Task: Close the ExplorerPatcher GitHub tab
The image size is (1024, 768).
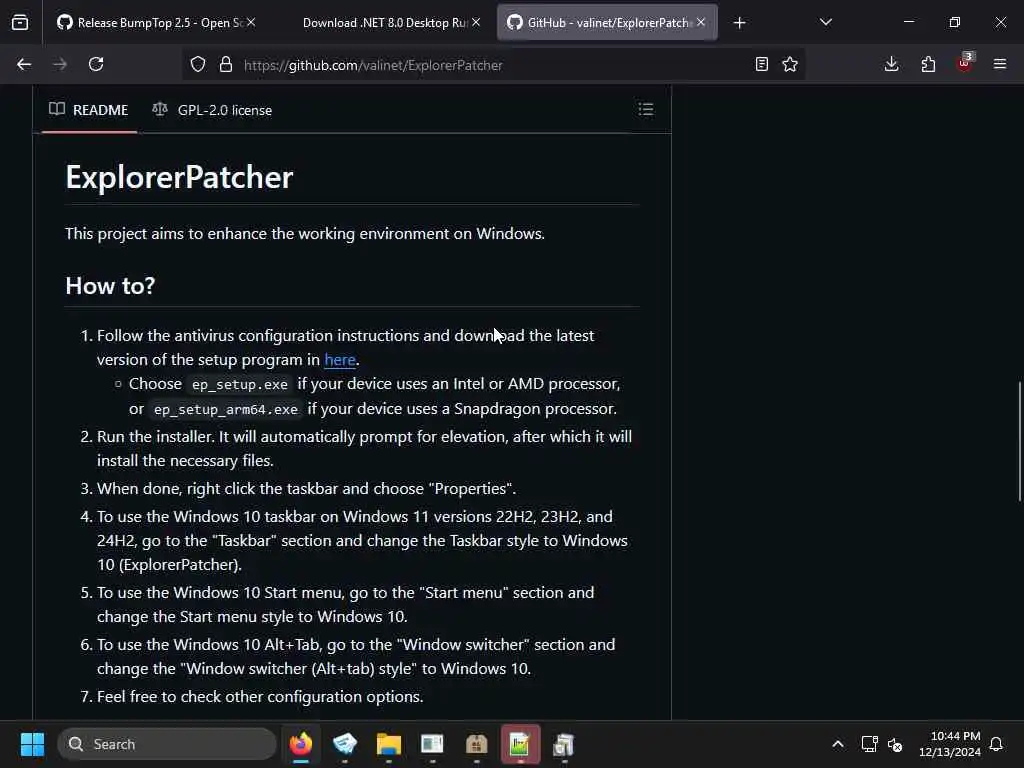Action: [701, 22]
